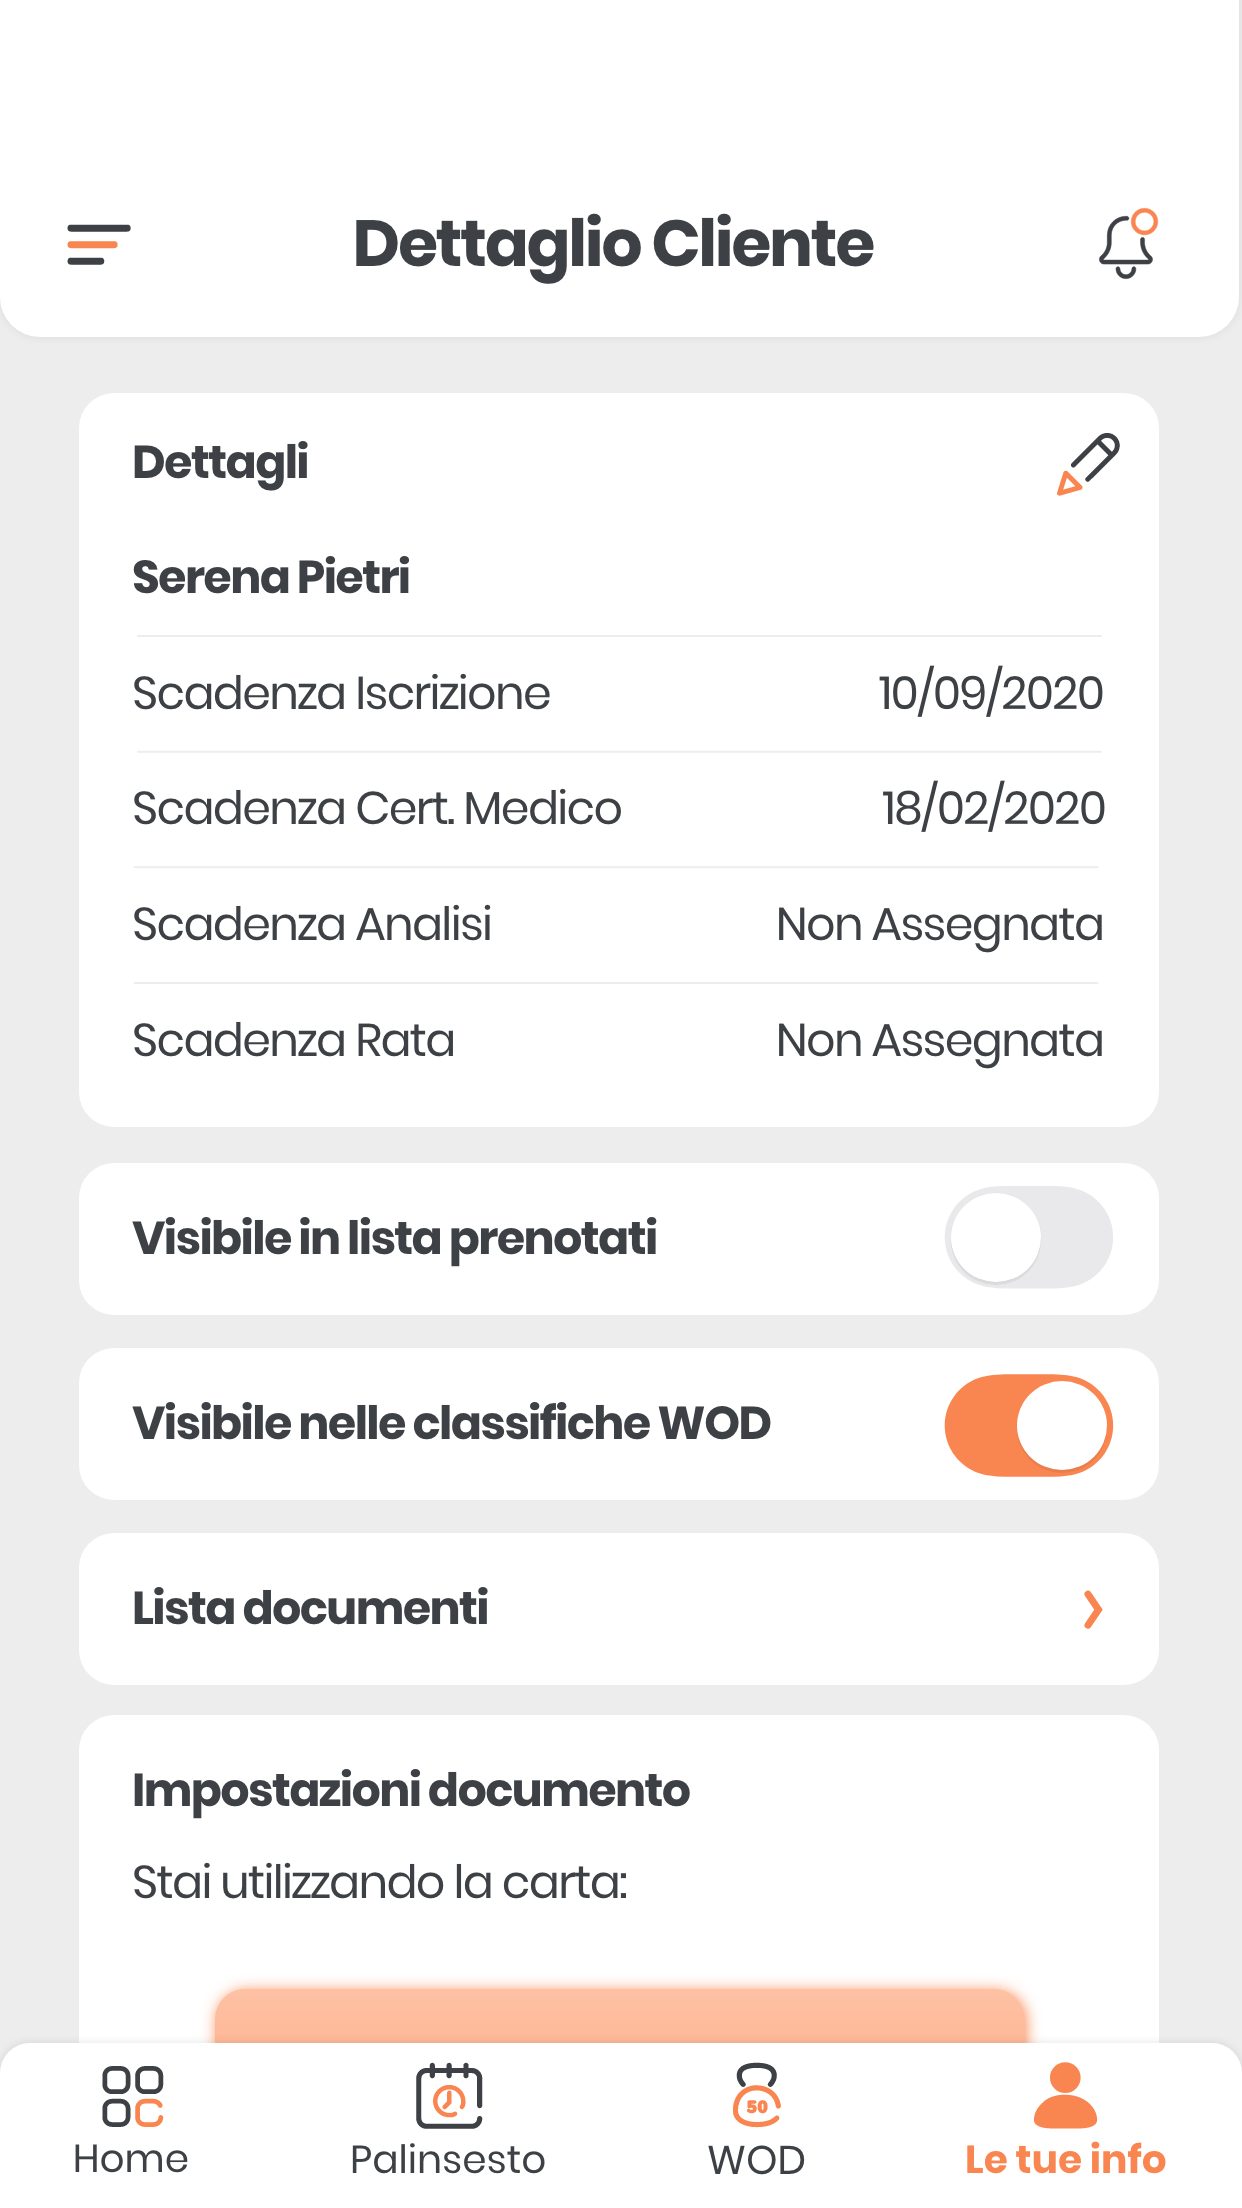The image size is (1242, 2208).
Task: Click the Scadenza Cert. Medico date 18/02/2020
Action: pos(993,808)
